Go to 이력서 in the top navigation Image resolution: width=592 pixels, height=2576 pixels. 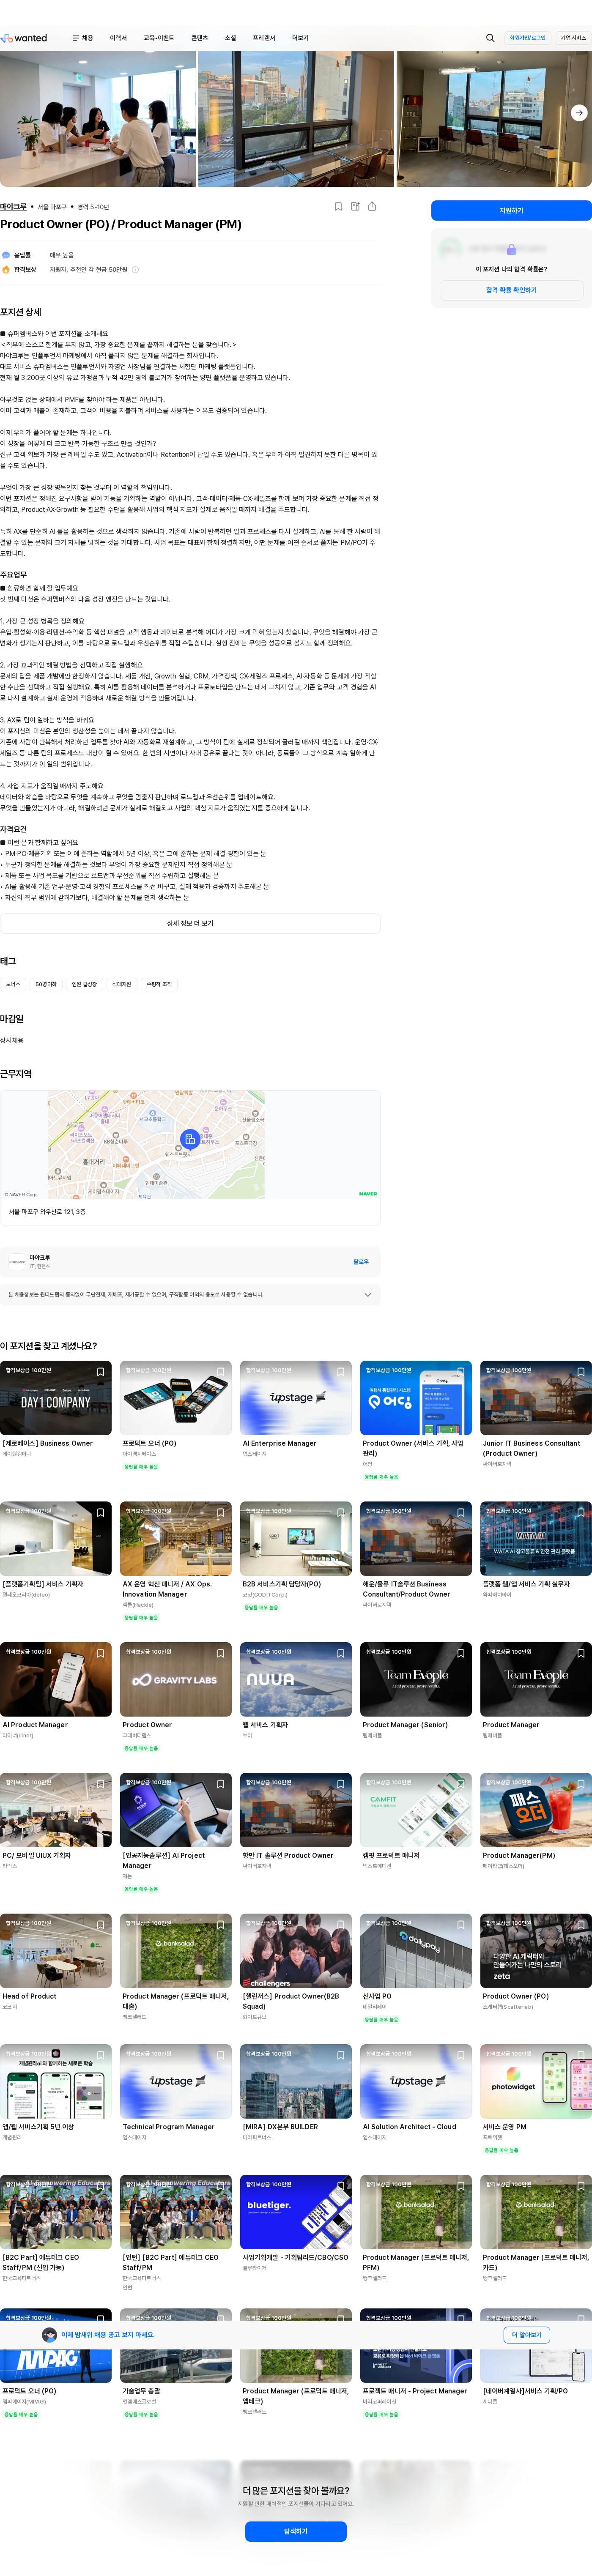coord(118,38)
